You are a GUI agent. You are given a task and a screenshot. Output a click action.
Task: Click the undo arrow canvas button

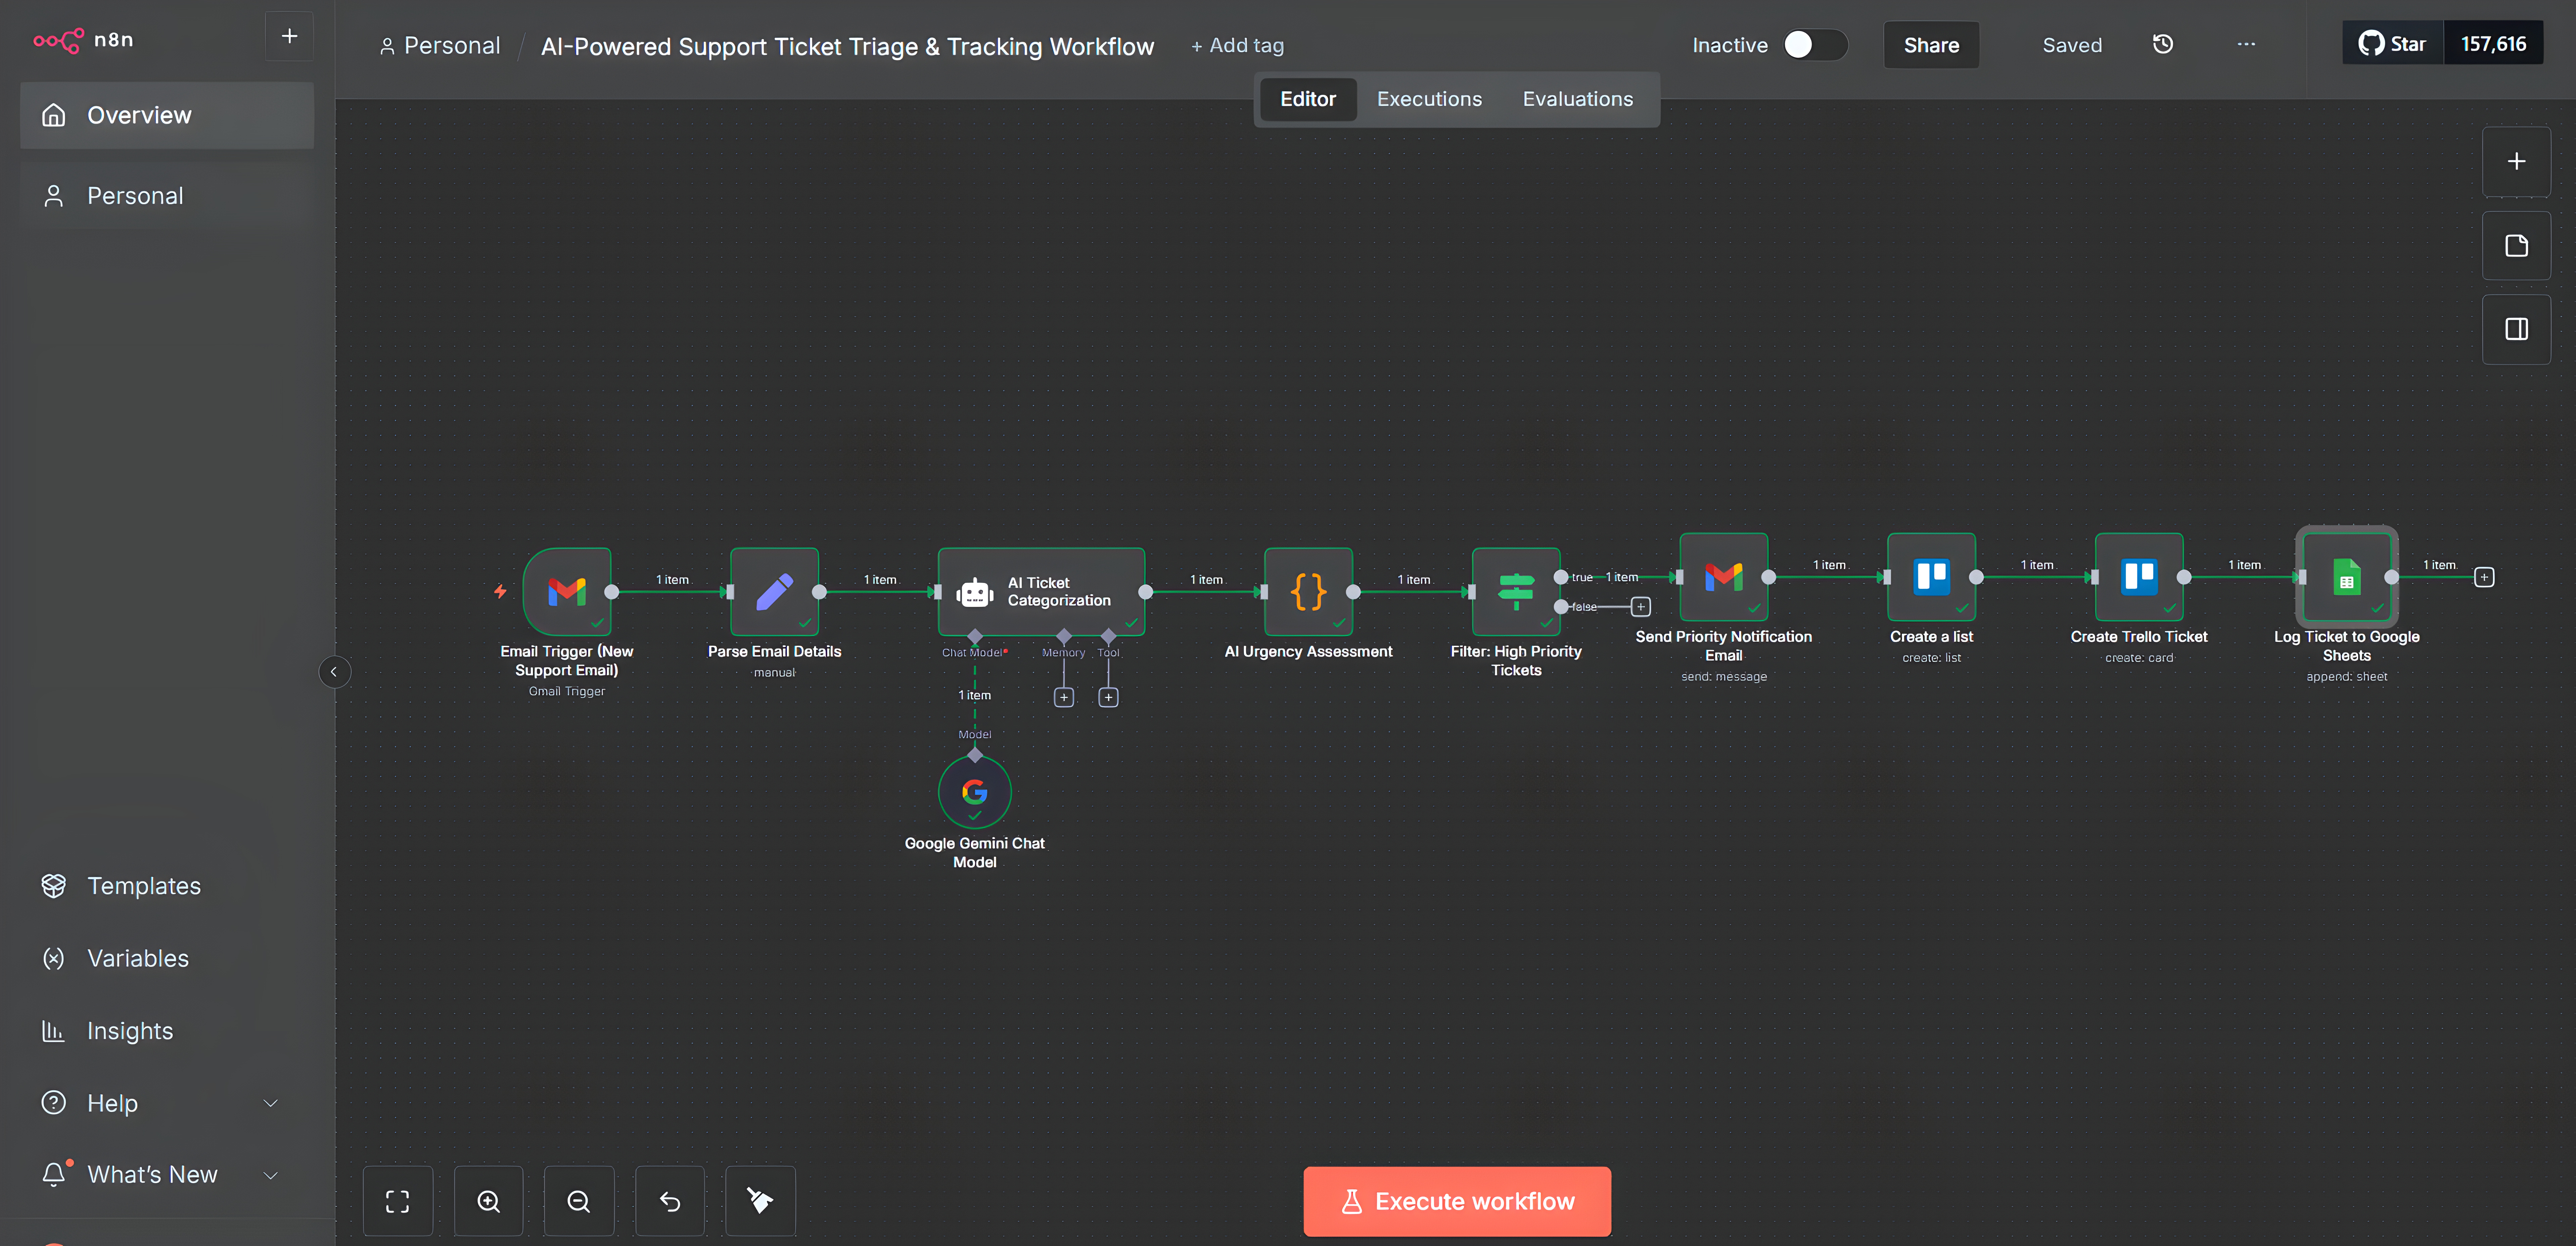click(670, 1201)
